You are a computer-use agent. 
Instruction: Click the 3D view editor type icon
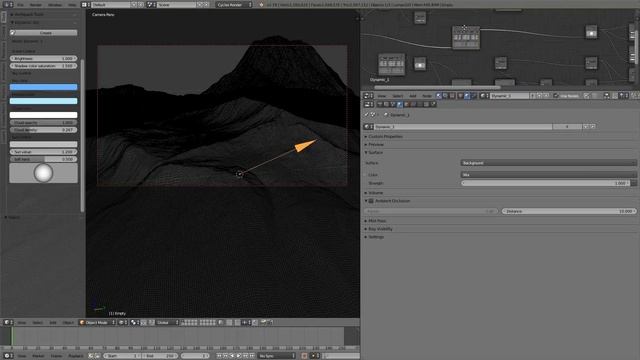(x=8, y=322)
